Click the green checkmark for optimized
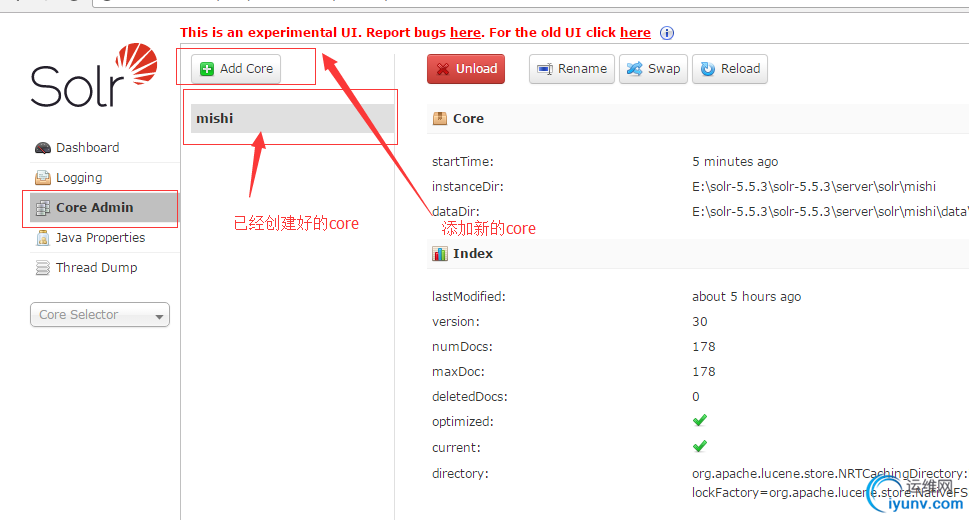 click(x=700, y=420)
